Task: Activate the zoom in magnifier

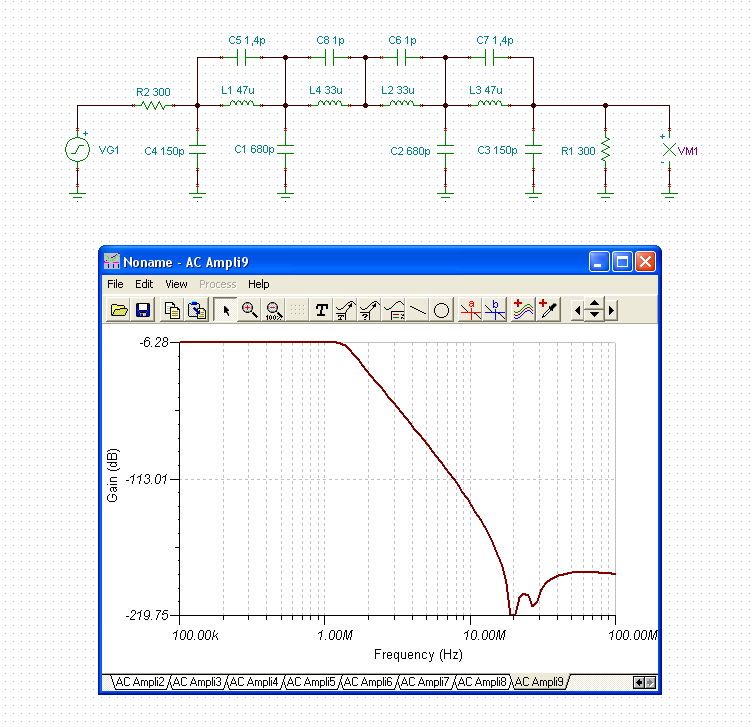Action: [x=249, y=310]
